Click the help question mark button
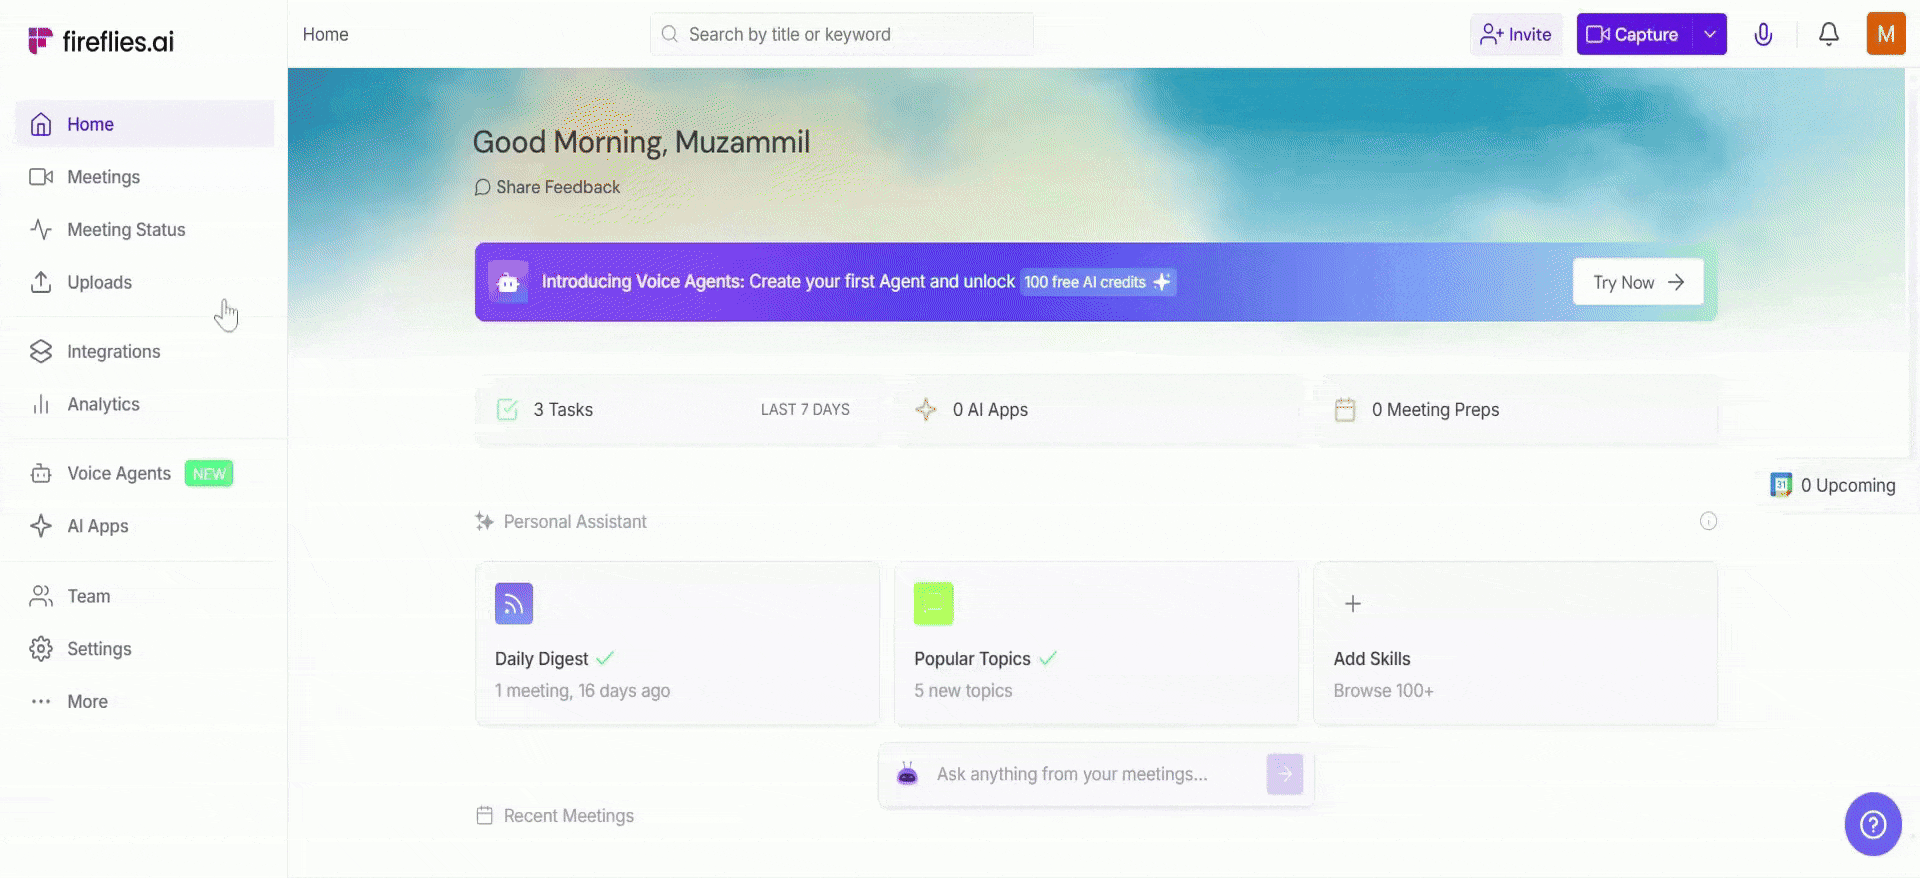 coord(1872,824)
